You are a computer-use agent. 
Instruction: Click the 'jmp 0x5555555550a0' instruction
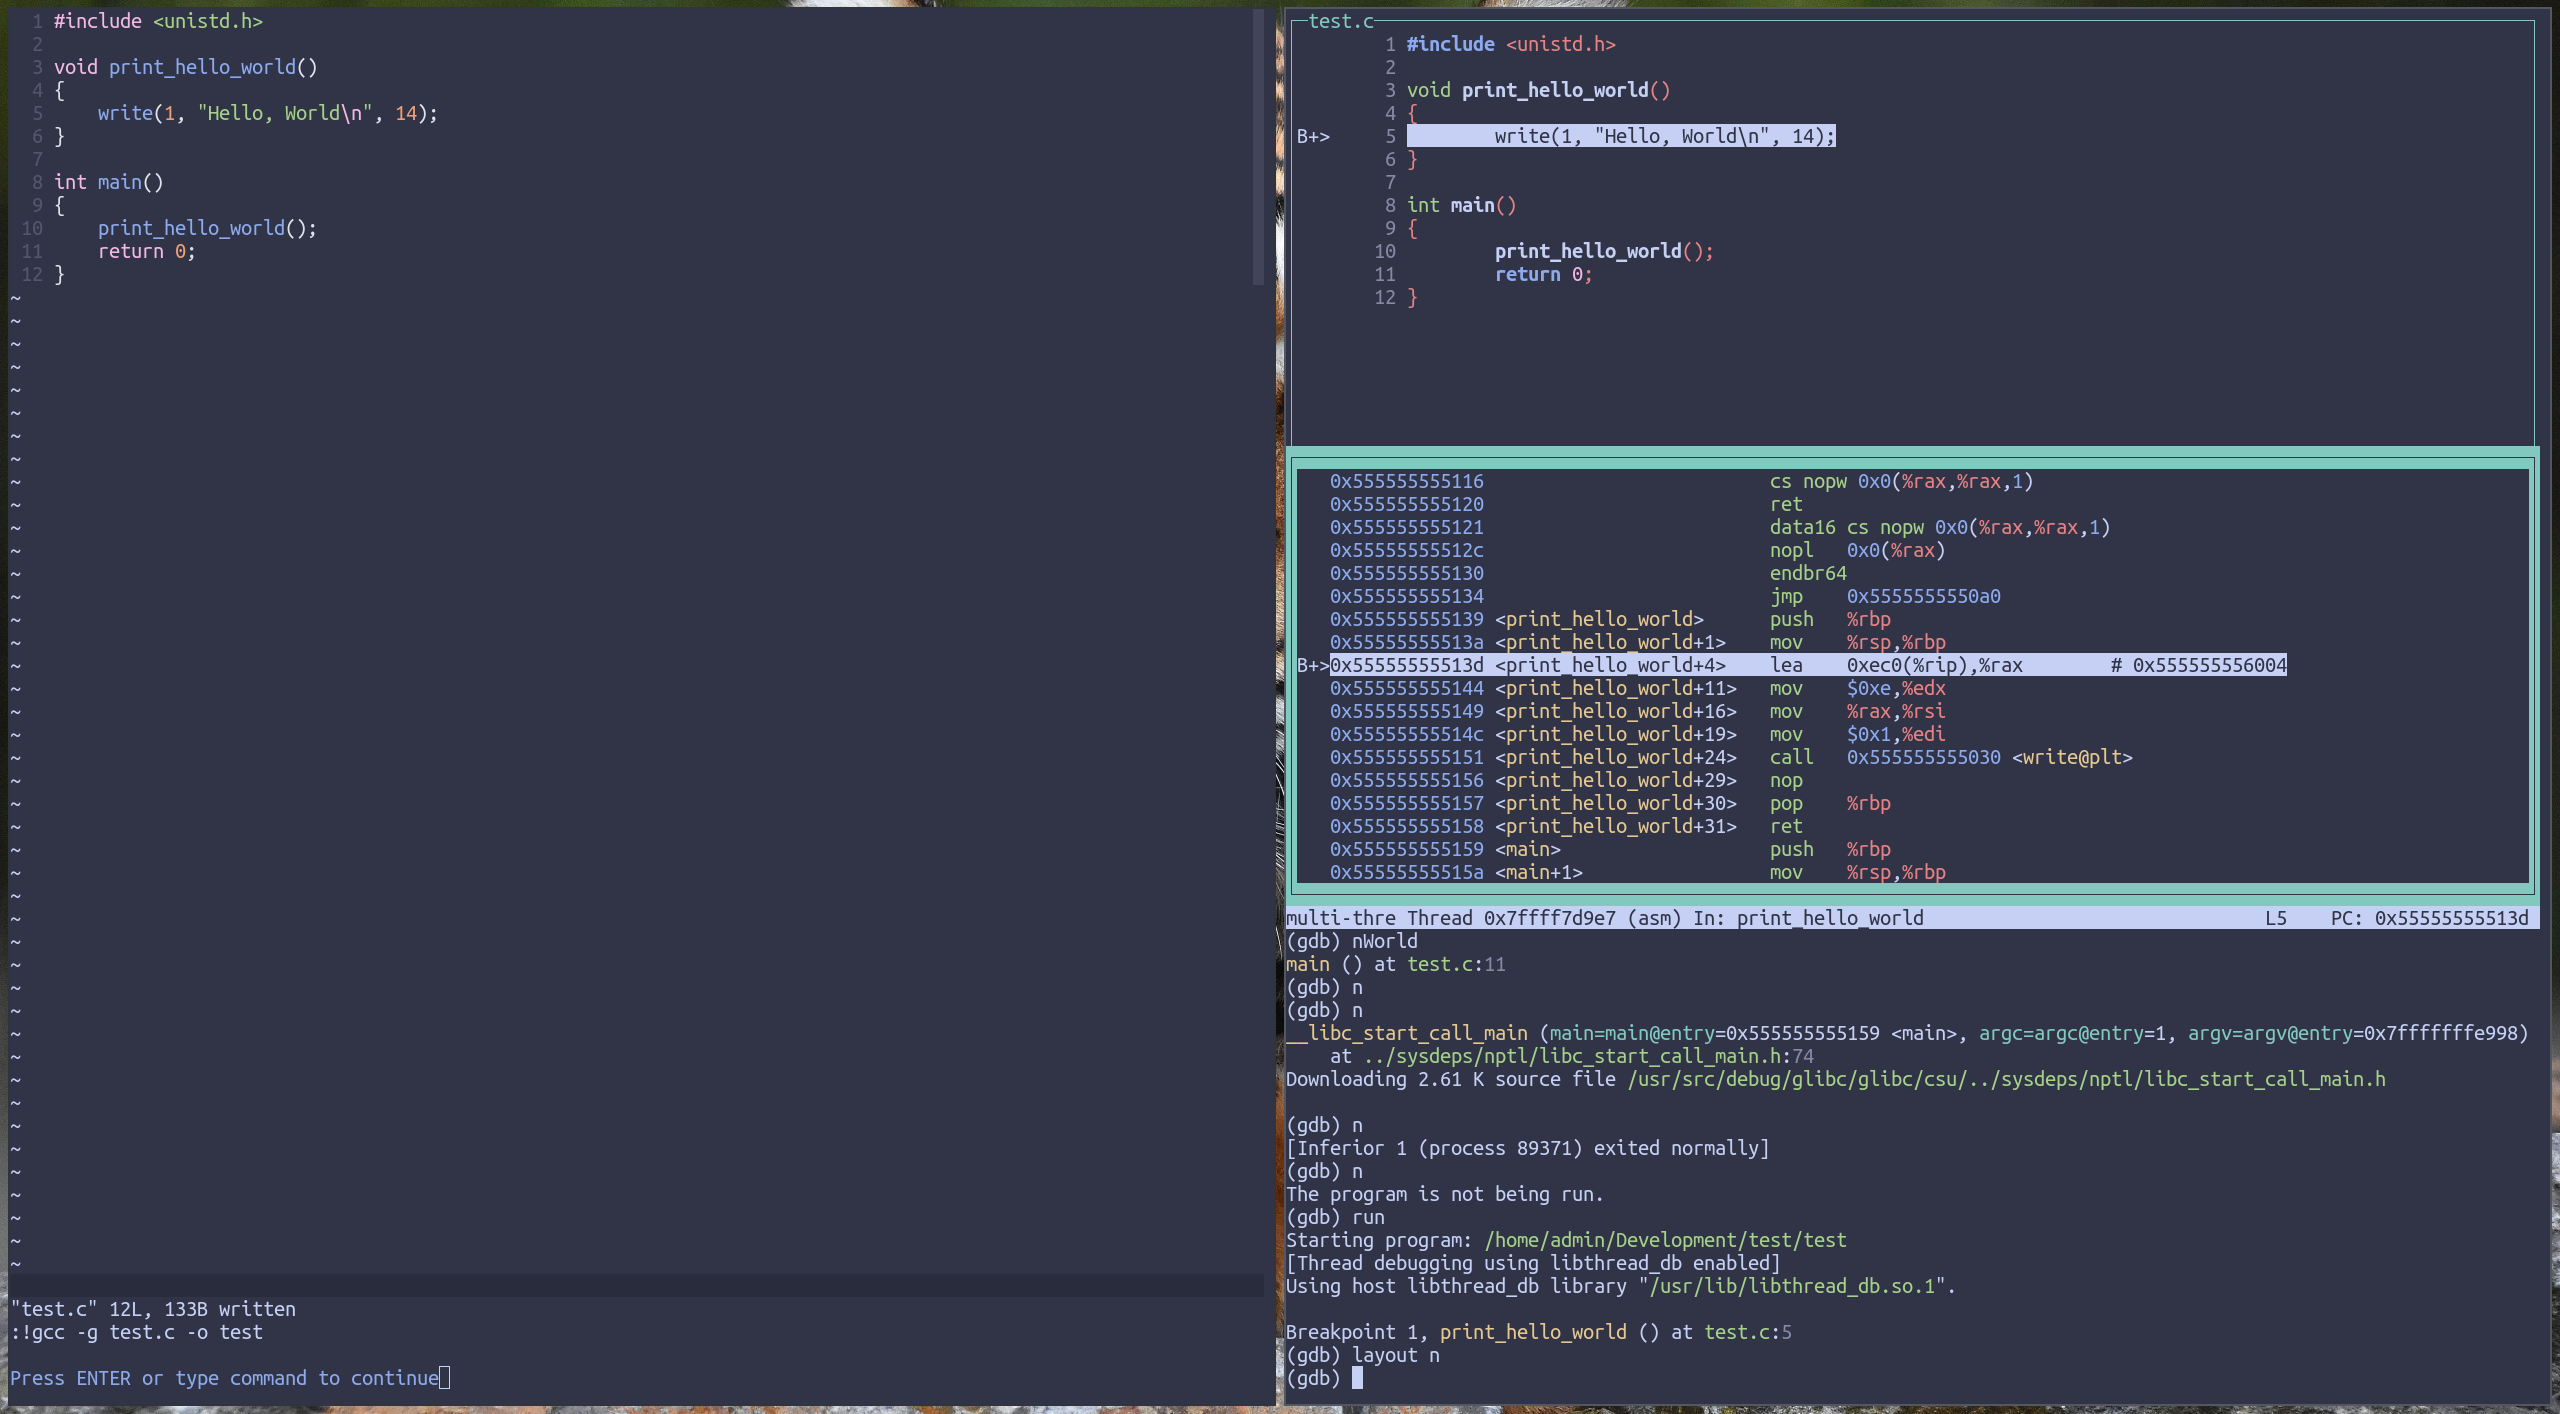pyautogui.click(x=1885, y=596)
